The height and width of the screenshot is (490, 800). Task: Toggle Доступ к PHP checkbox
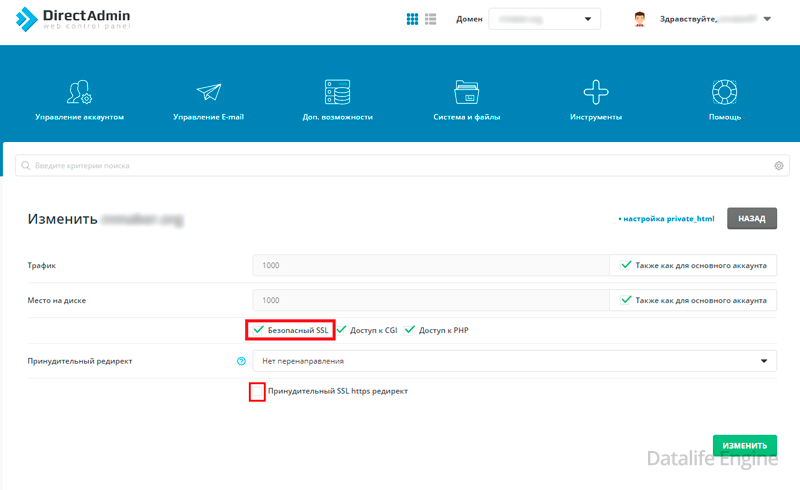[411, 329]
